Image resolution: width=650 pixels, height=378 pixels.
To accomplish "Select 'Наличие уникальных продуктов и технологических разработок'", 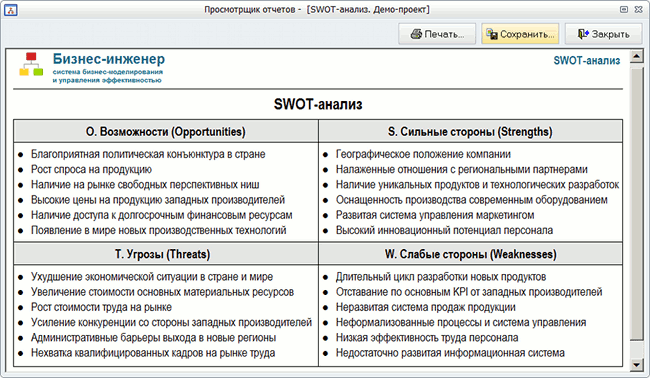I will (478, 184).
